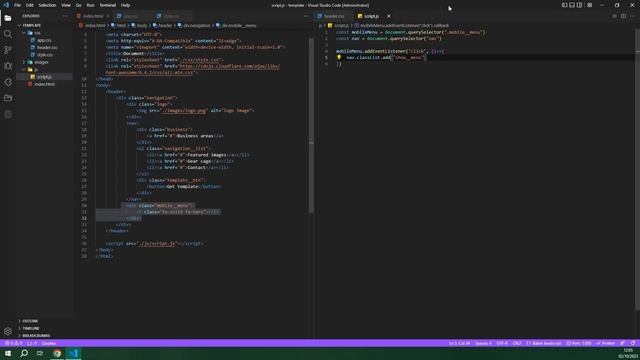Open the File menu
The height and width of the screenshot is (360, 640).
click(x=17, y=5)
